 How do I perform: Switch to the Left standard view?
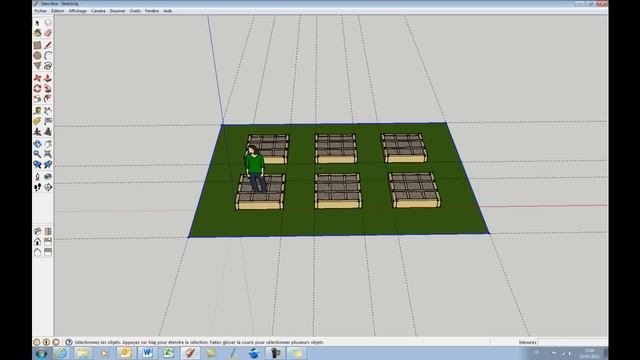[x=48, y=252]
